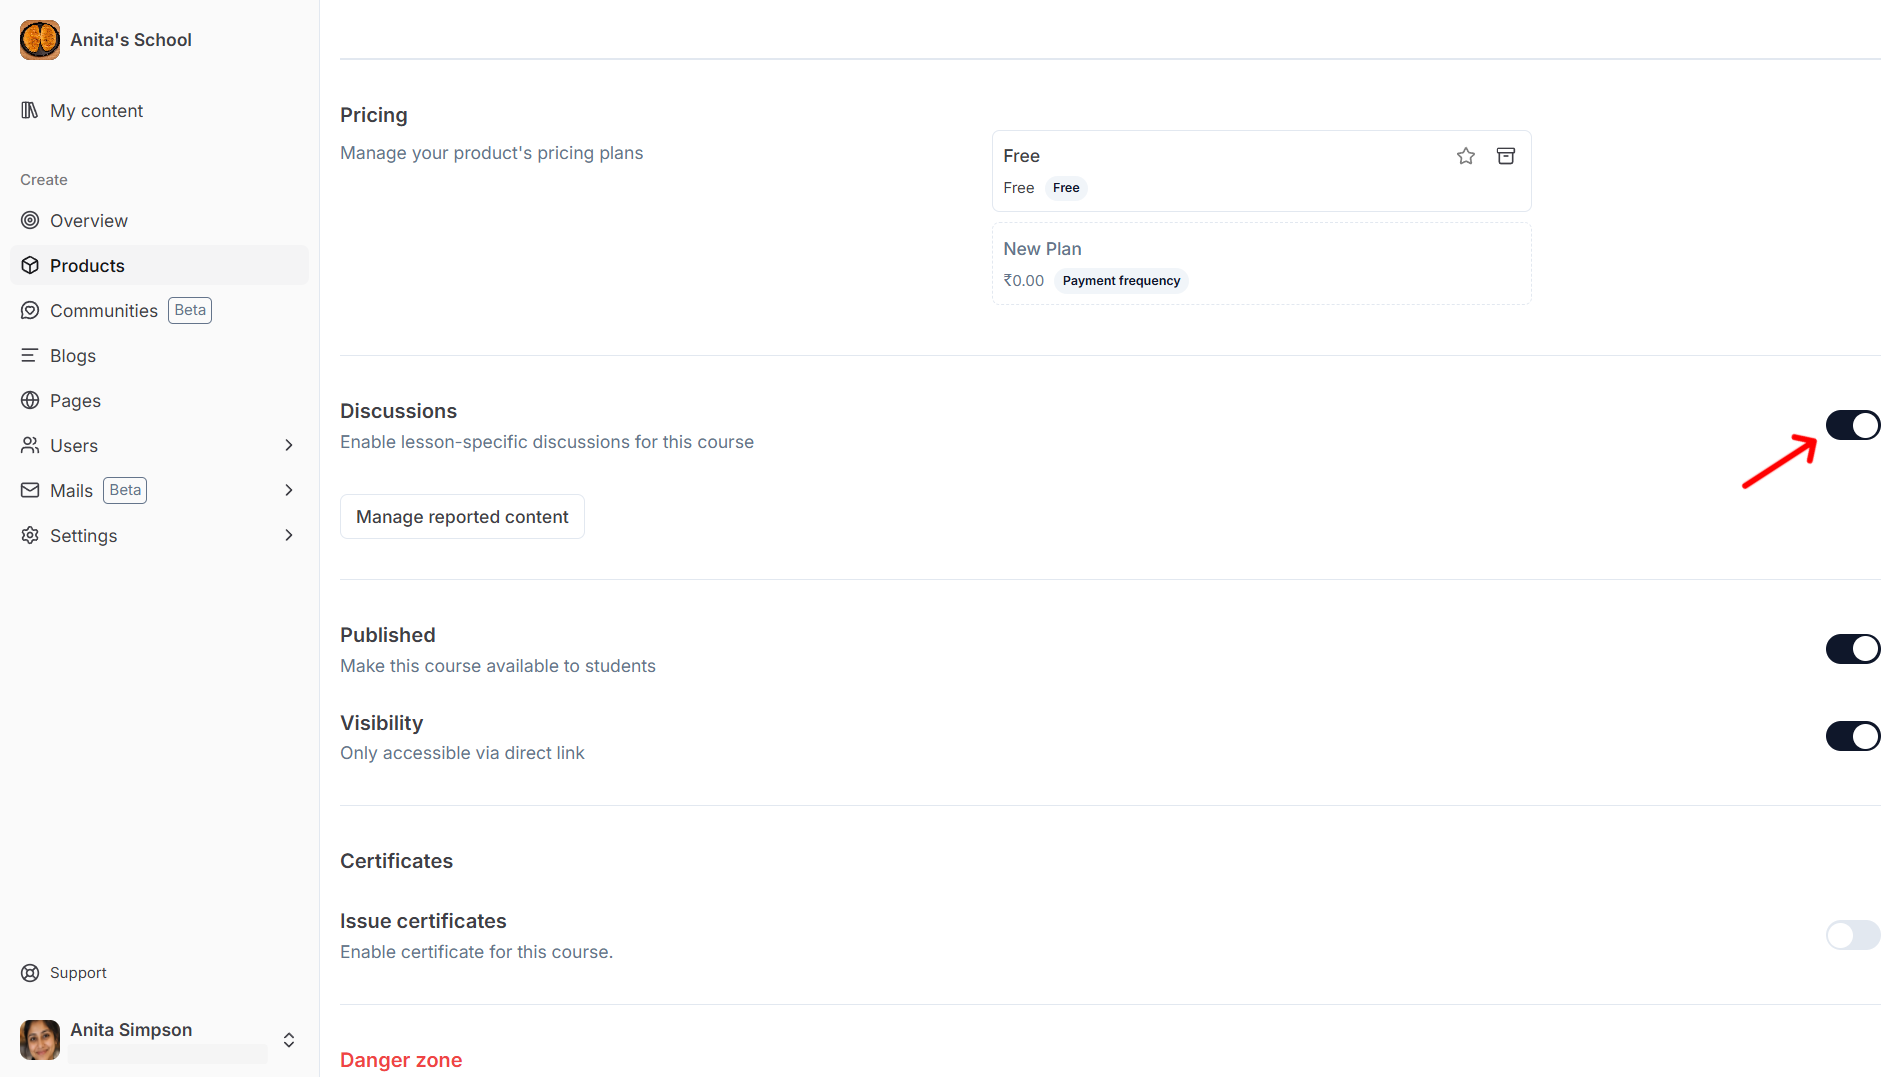Click Manage reported content button
1900x1077 pixels.
462,517
